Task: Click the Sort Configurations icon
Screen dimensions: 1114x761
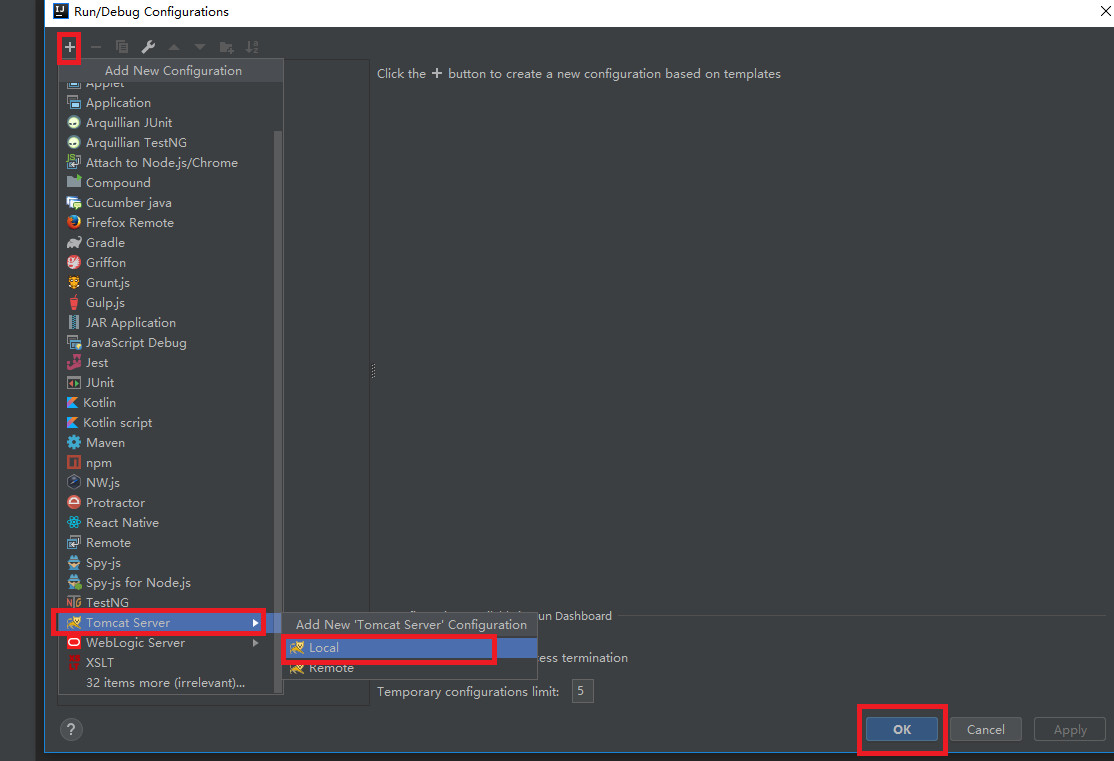Action: 252,47
